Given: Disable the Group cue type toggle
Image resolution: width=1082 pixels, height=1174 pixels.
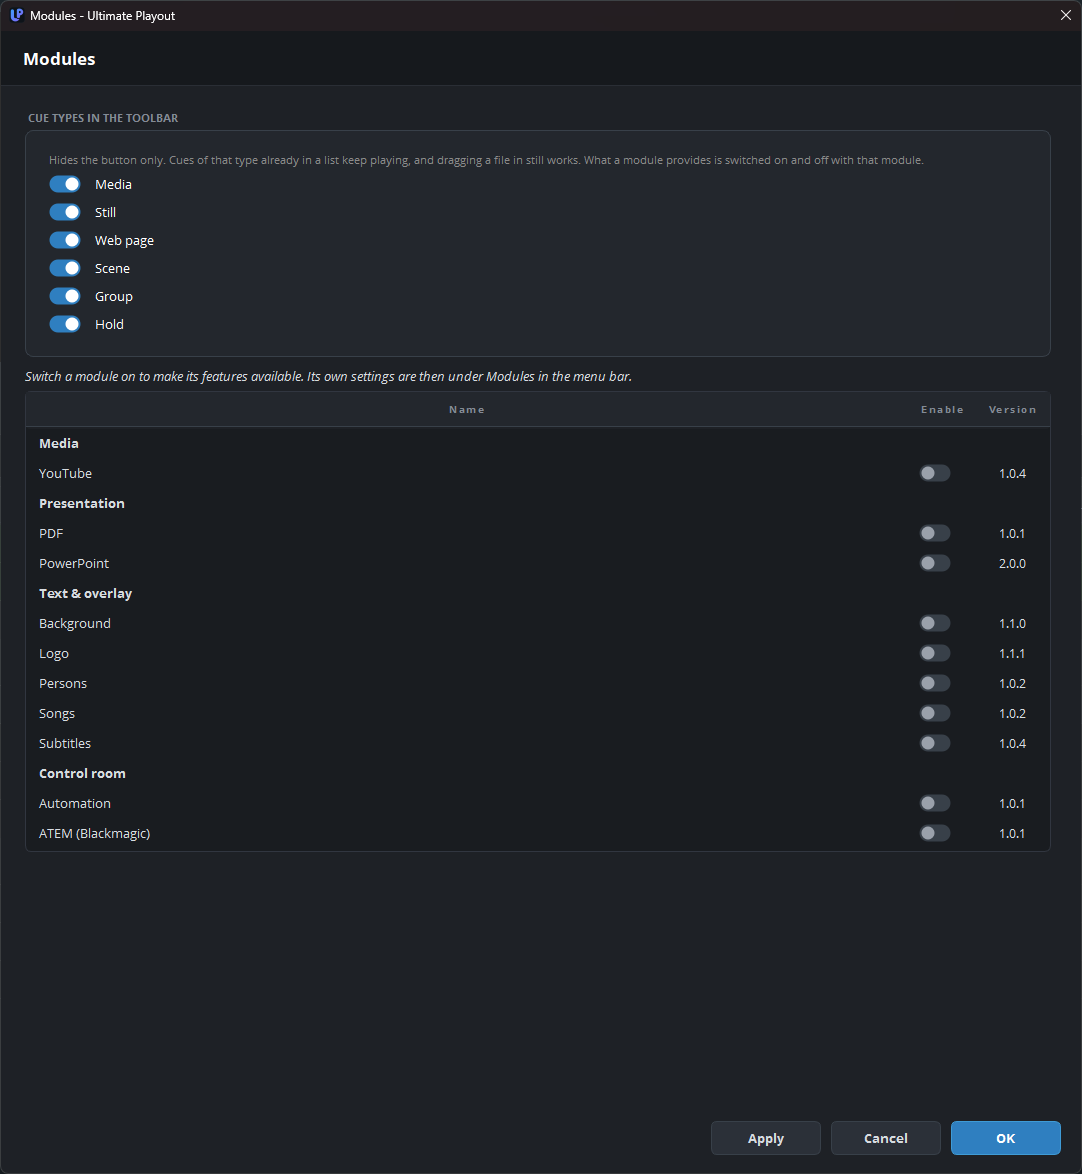Looking at the screenshot, I should 65,296.
